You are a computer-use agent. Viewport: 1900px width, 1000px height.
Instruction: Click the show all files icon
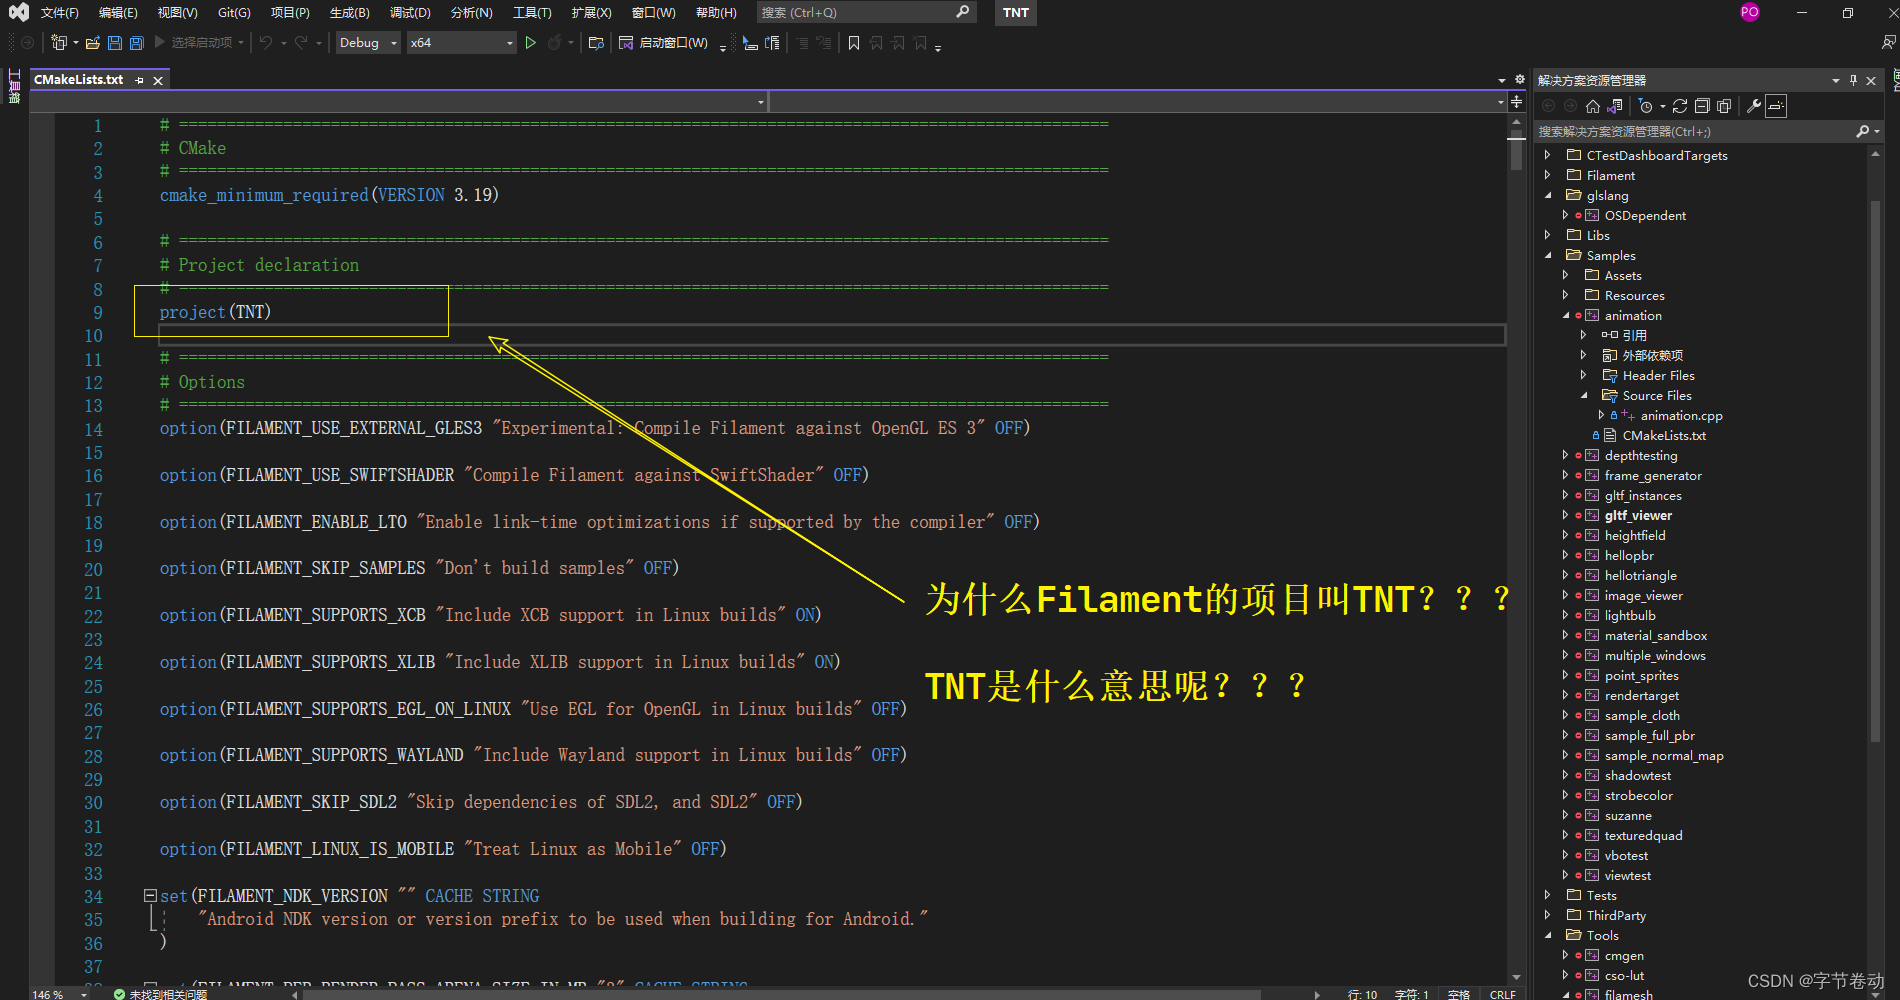(x=1724, y=106)
